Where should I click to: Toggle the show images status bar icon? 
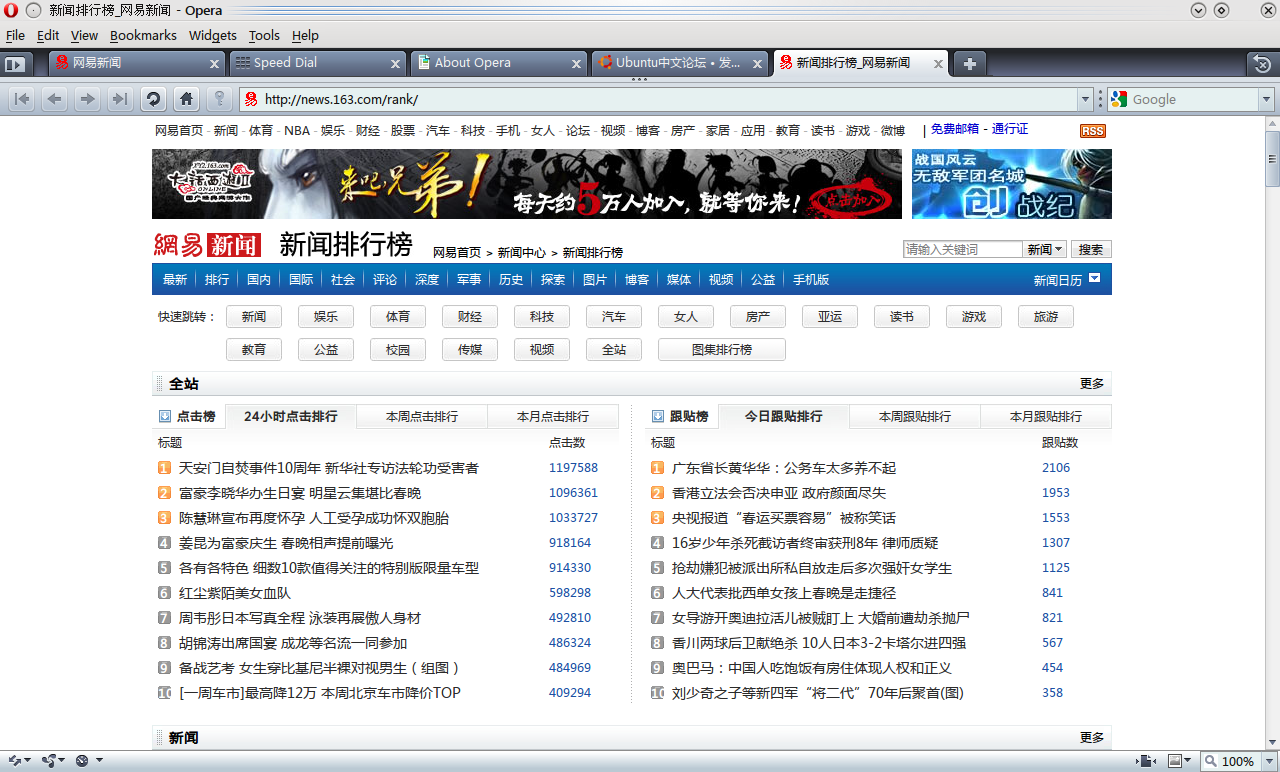[1175, 761]
